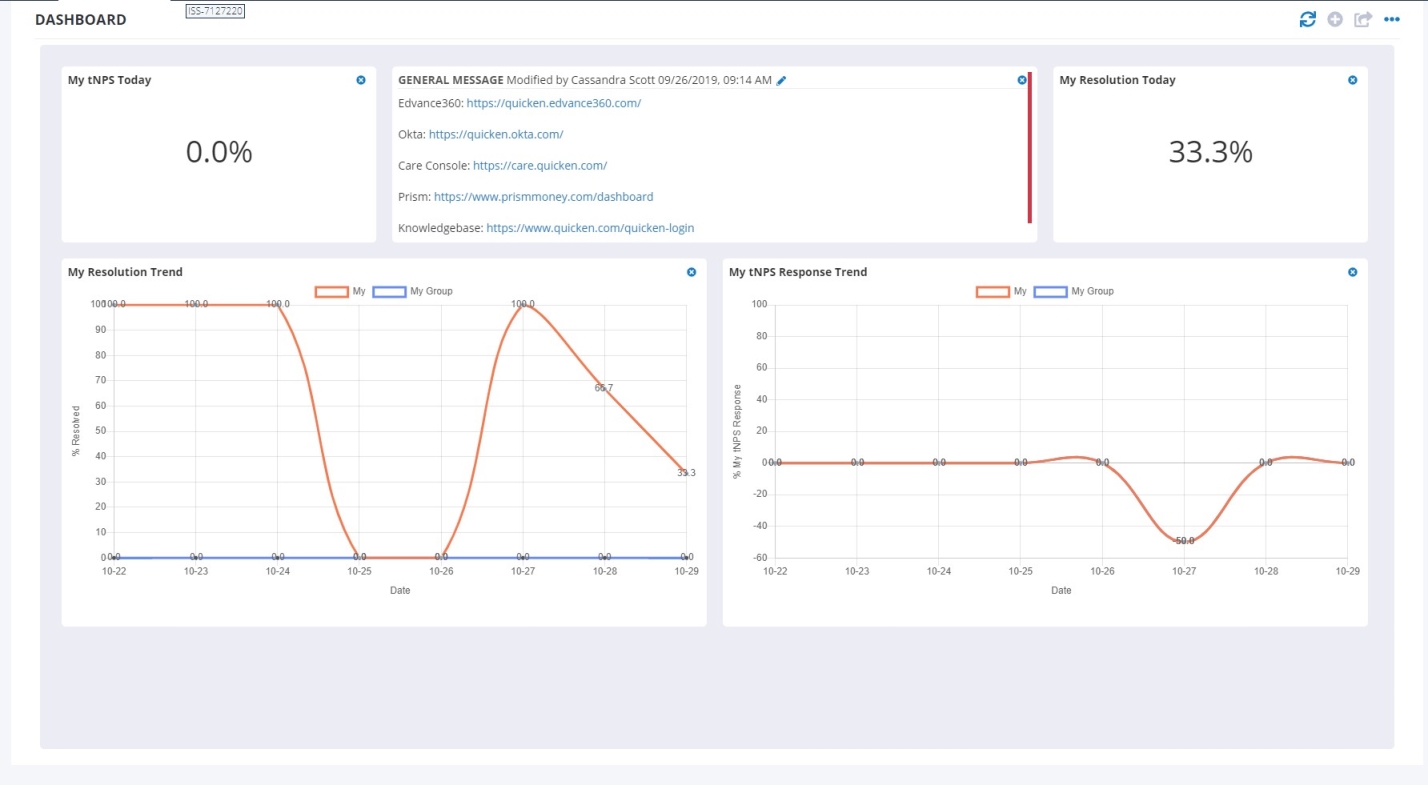Refresh the dashboard with the sync icon

[1307, 20]
